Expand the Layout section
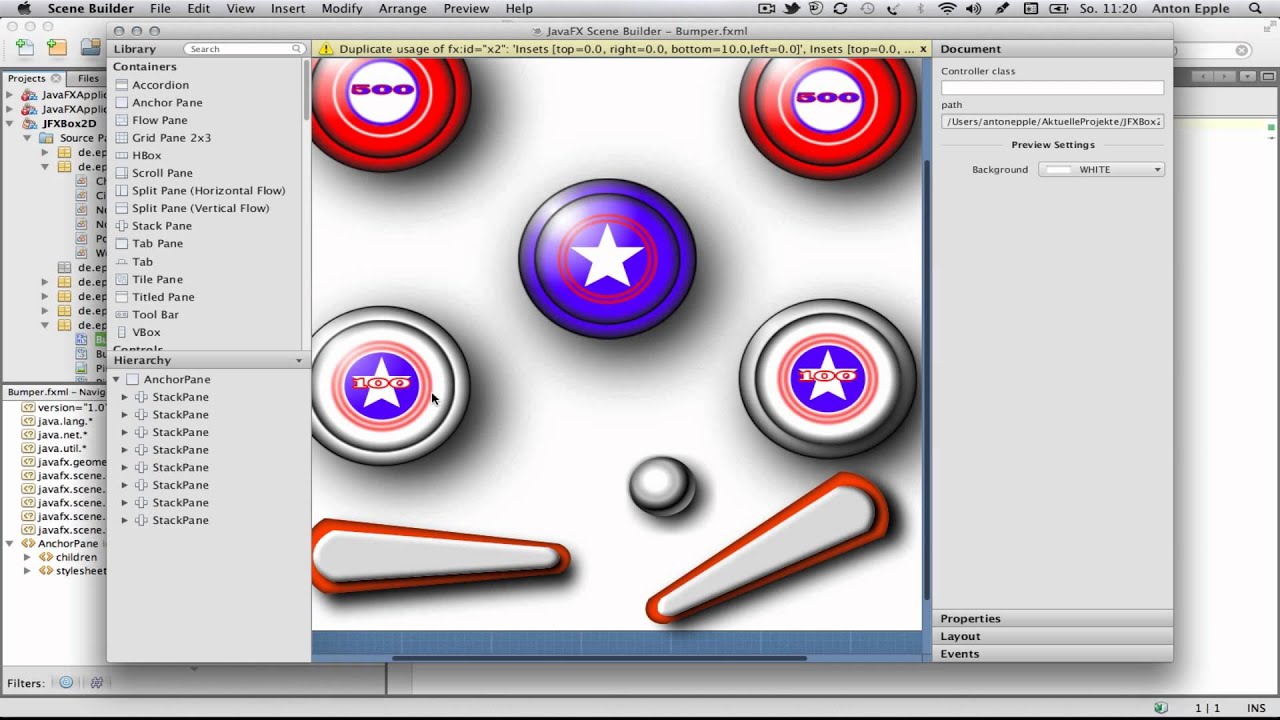The width and height of the screenshot is (1280, 720). coord(1052,637)
